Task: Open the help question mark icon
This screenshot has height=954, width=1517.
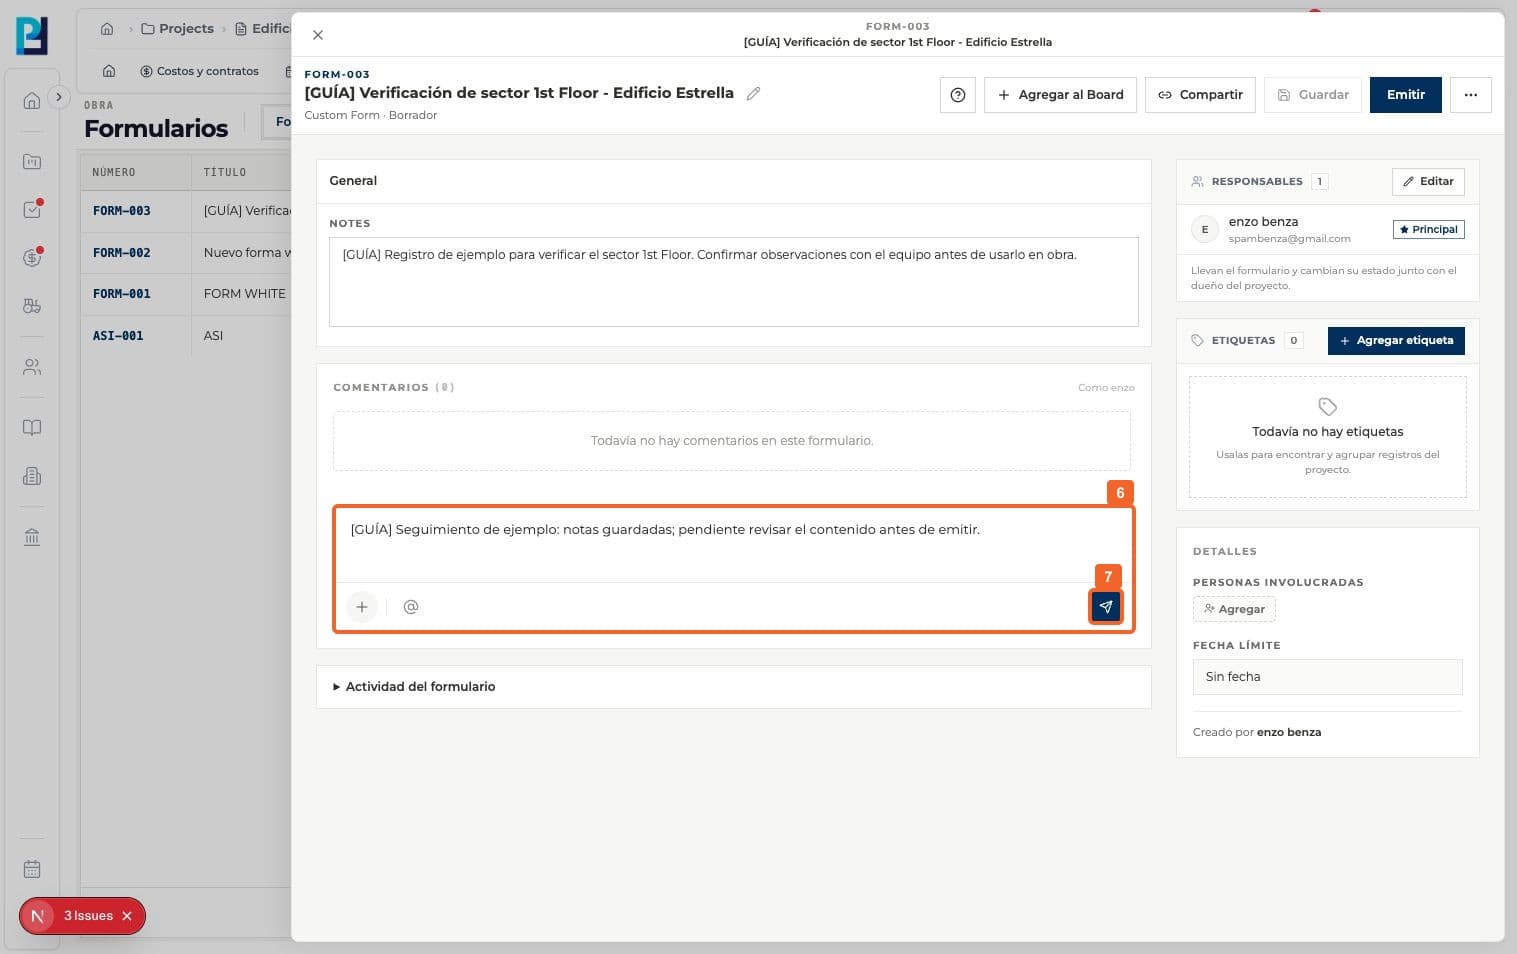Action: tap(958, 95)
